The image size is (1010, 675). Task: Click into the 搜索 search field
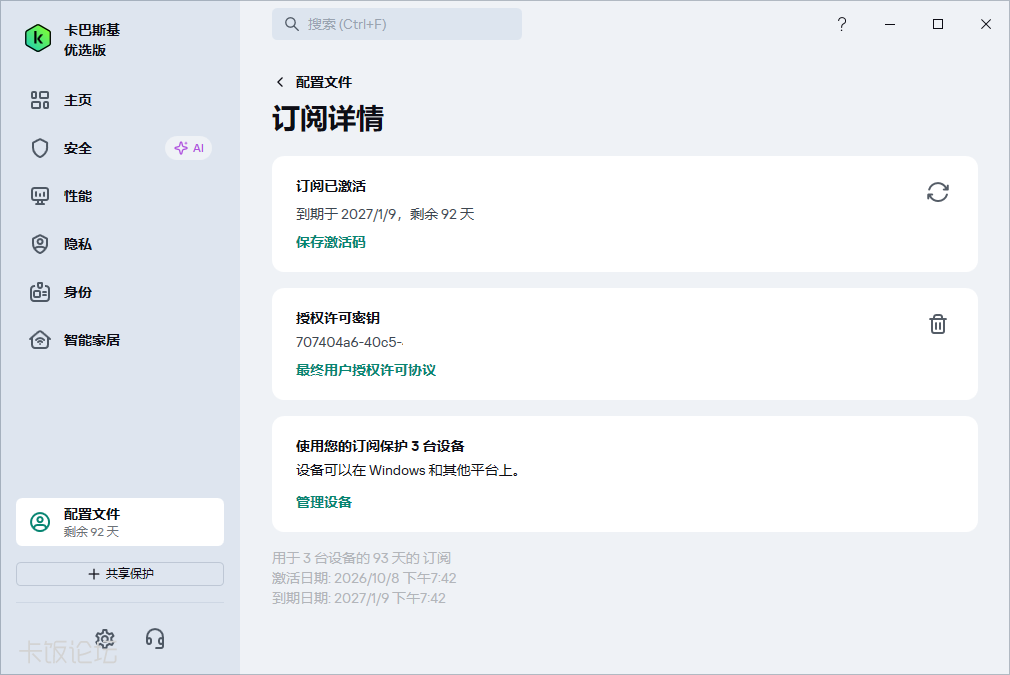(397, 24)
